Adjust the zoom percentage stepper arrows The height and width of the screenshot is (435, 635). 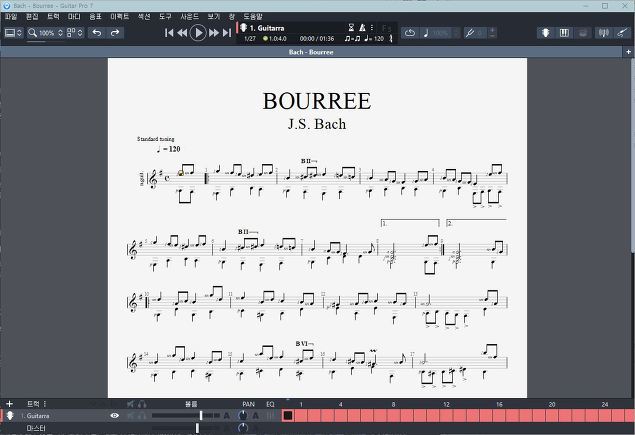(60, 33)
